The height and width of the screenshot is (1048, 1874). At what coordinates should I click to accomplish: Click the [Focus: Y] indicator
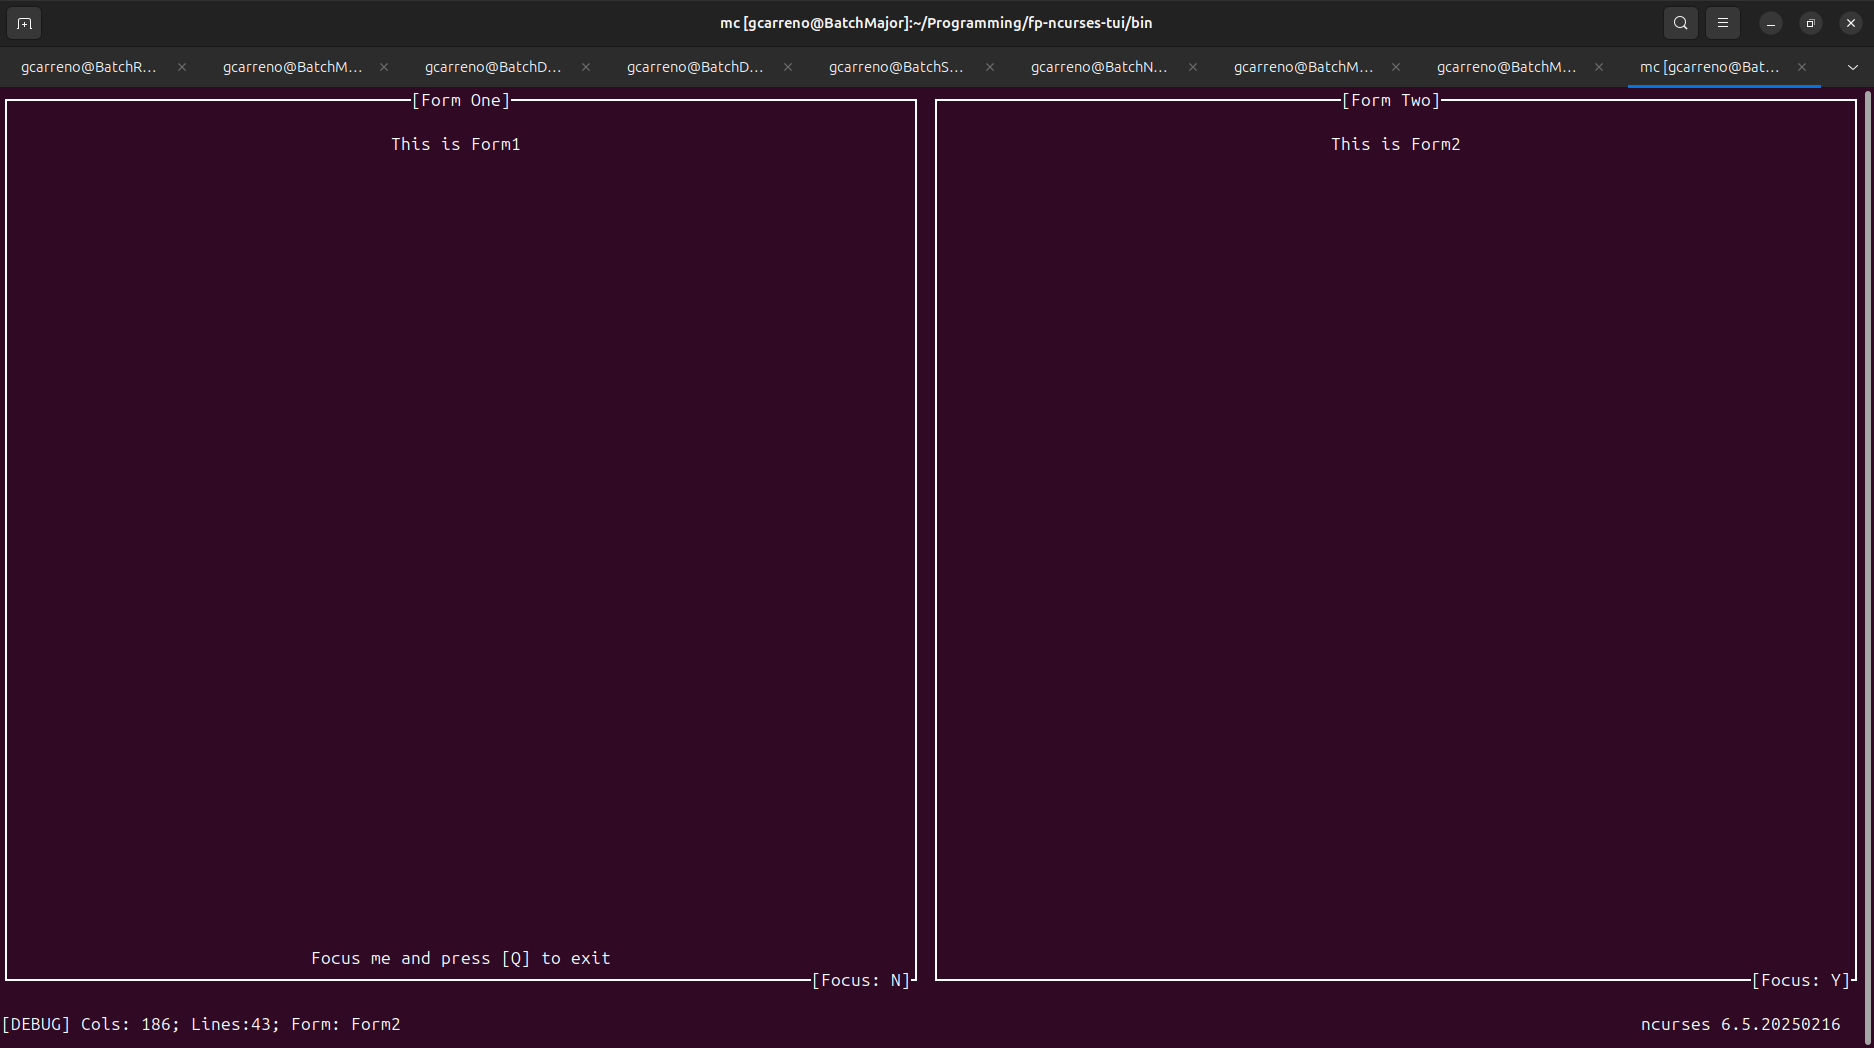(x=1801, y=980)
